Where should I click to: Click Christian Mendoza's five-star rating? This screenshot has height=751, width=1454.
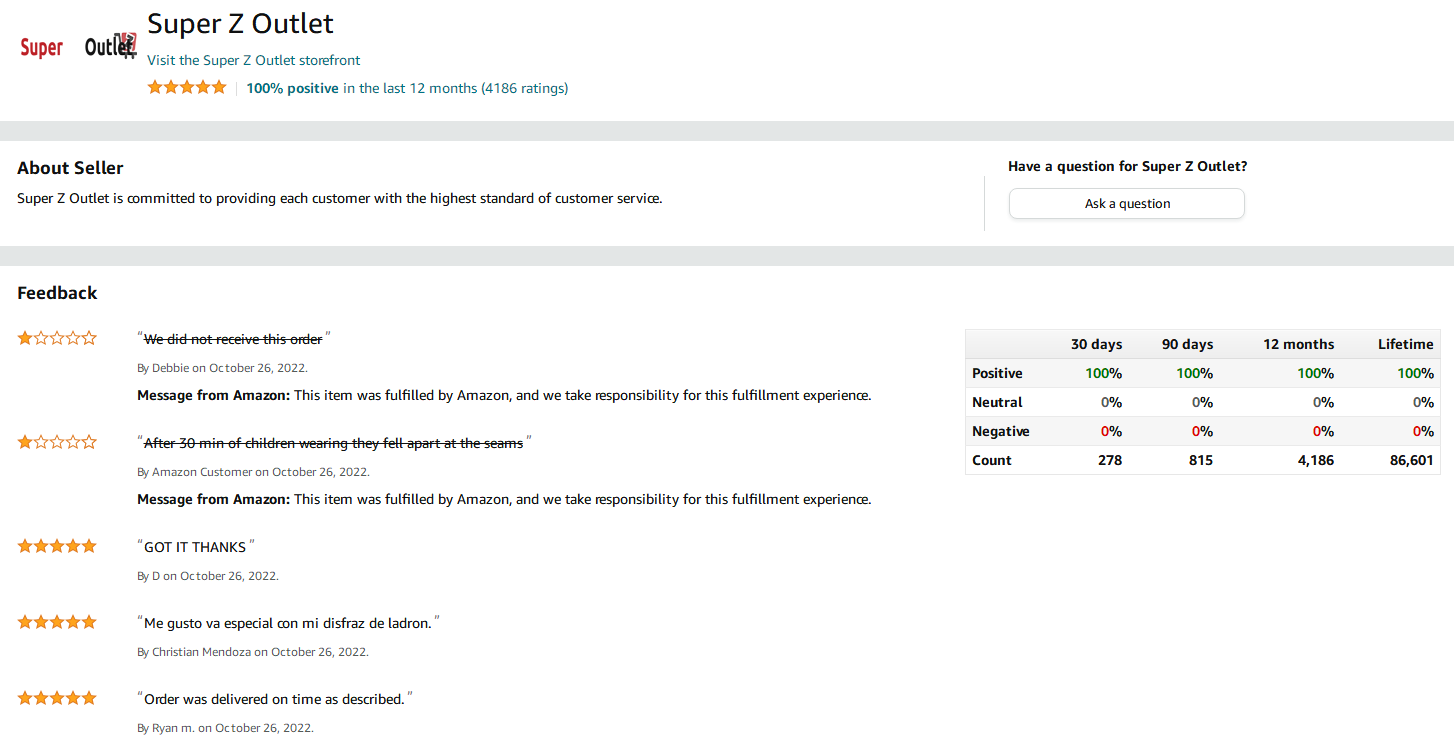[x=57, y=622]
